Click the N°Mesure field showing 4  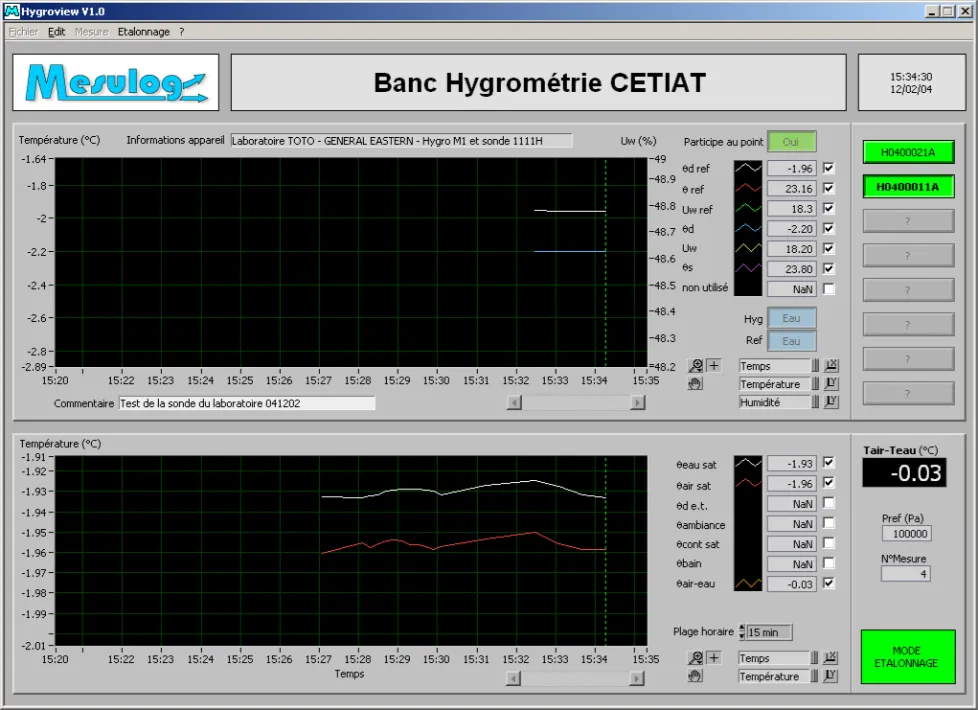[906, 574]
